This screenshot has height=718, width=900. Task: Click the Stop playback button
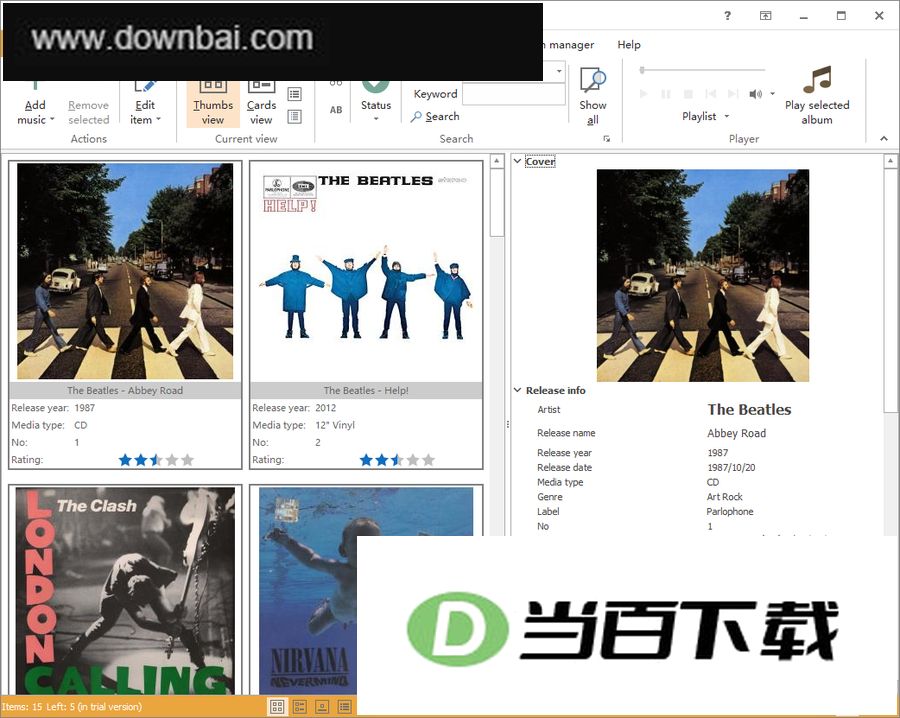click(688, 94)
